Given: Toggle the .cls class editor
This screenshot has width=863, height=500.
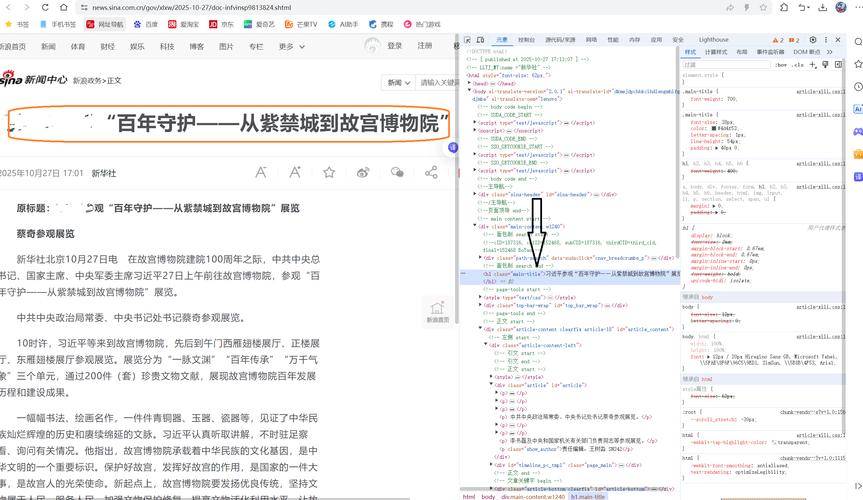Looking at the screenshot, I should coord(798,64).
